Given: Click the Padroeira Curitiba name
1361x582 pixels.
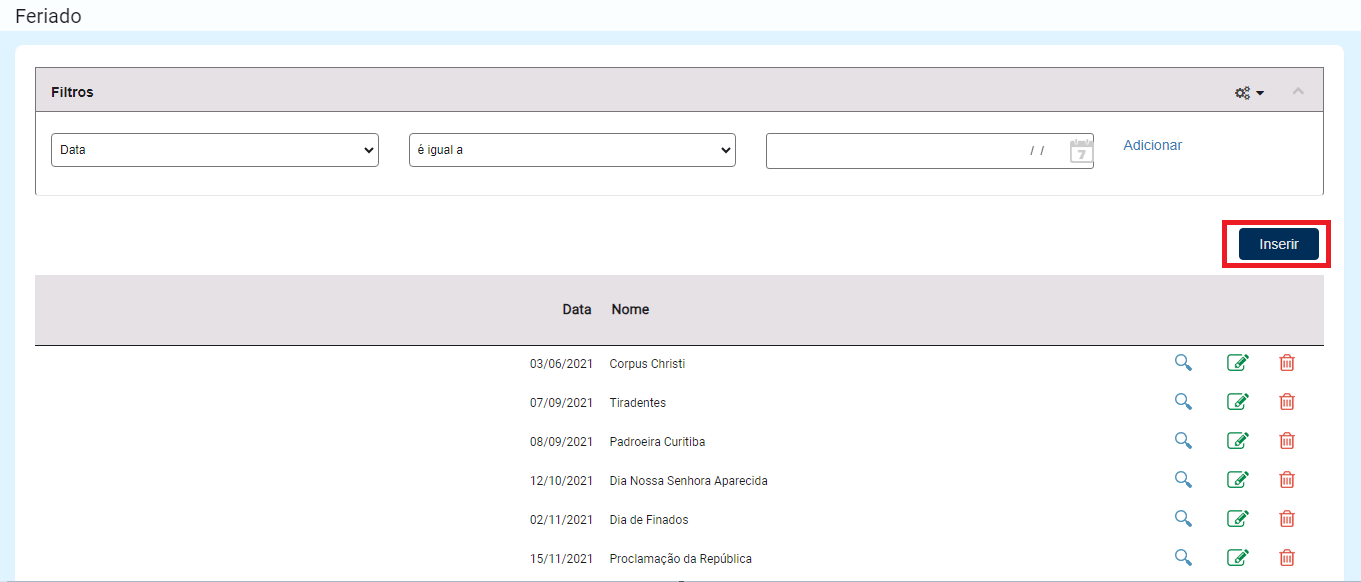Looking at the screenshot, I should tap(658, 442).
